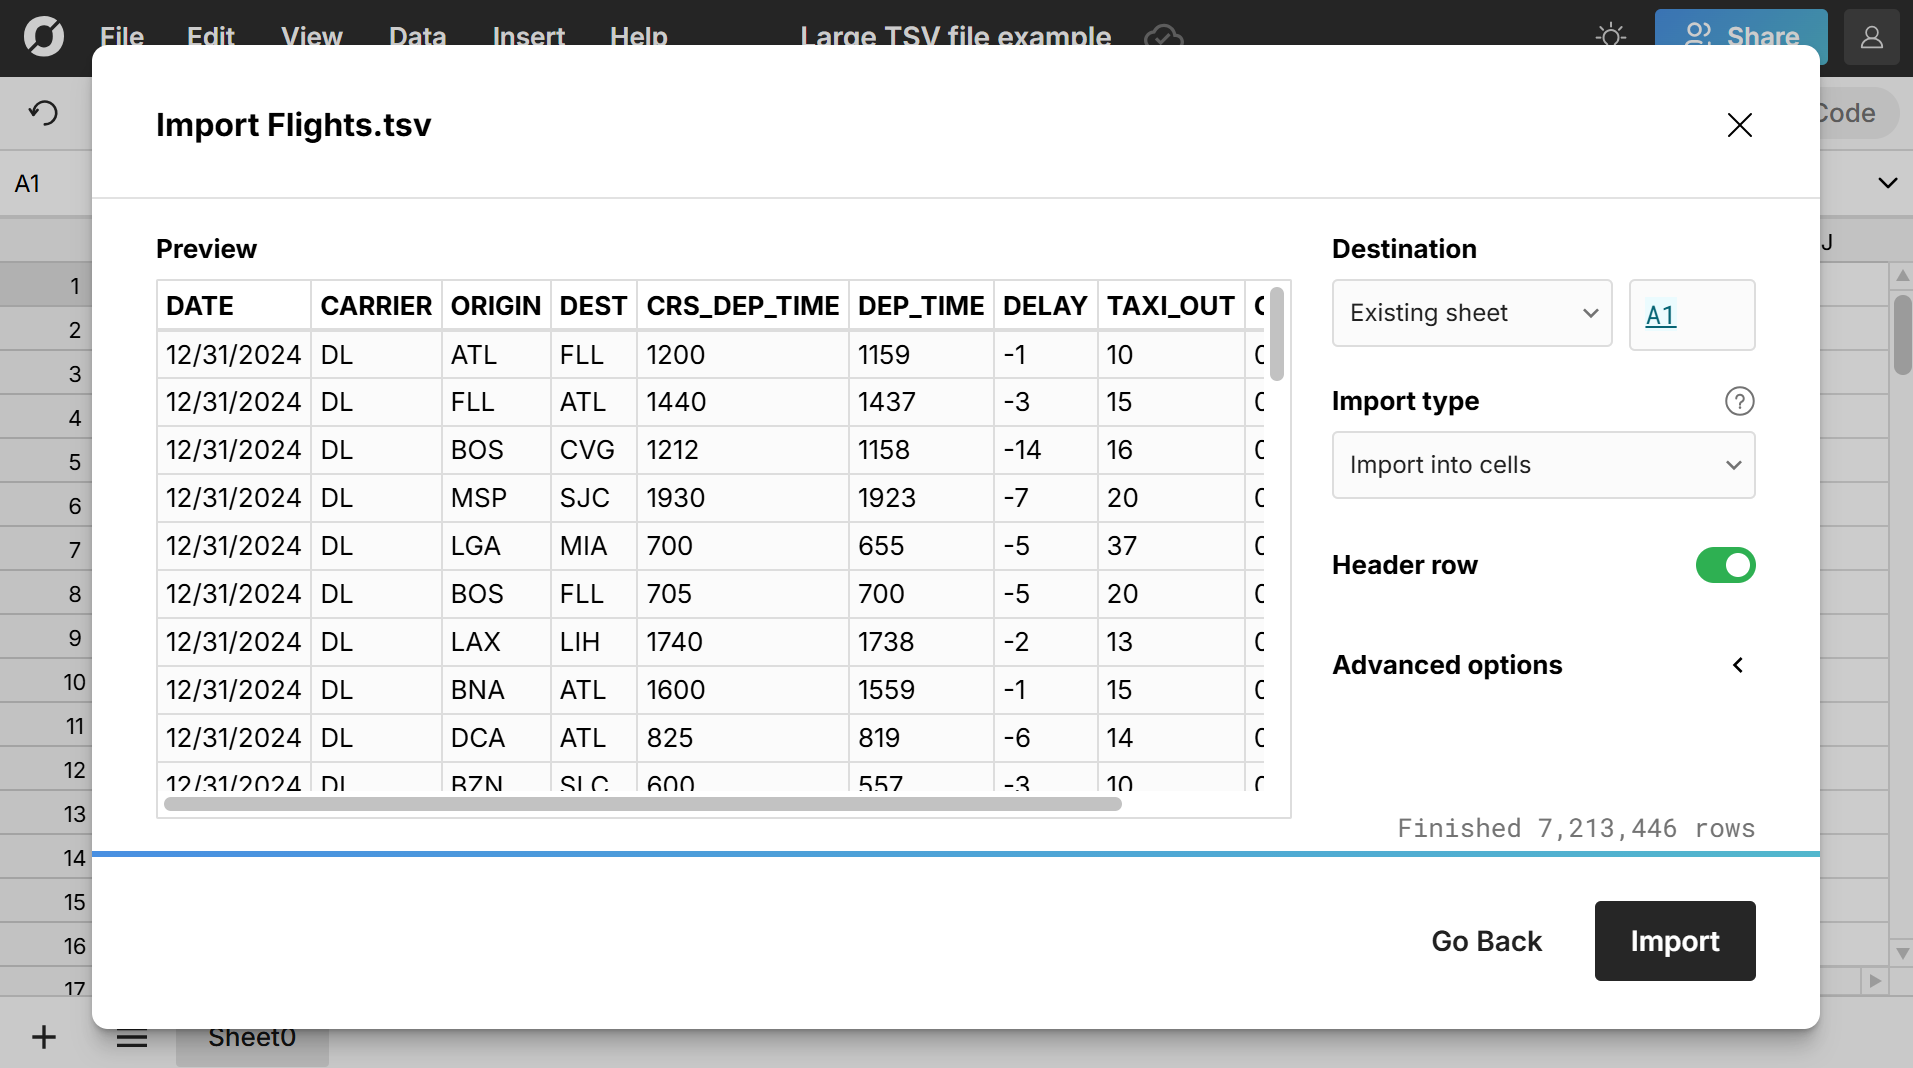Open the sheet list hamburger icon
The width and height of the screenshot is (1913, 1068).
[131, 1037]
